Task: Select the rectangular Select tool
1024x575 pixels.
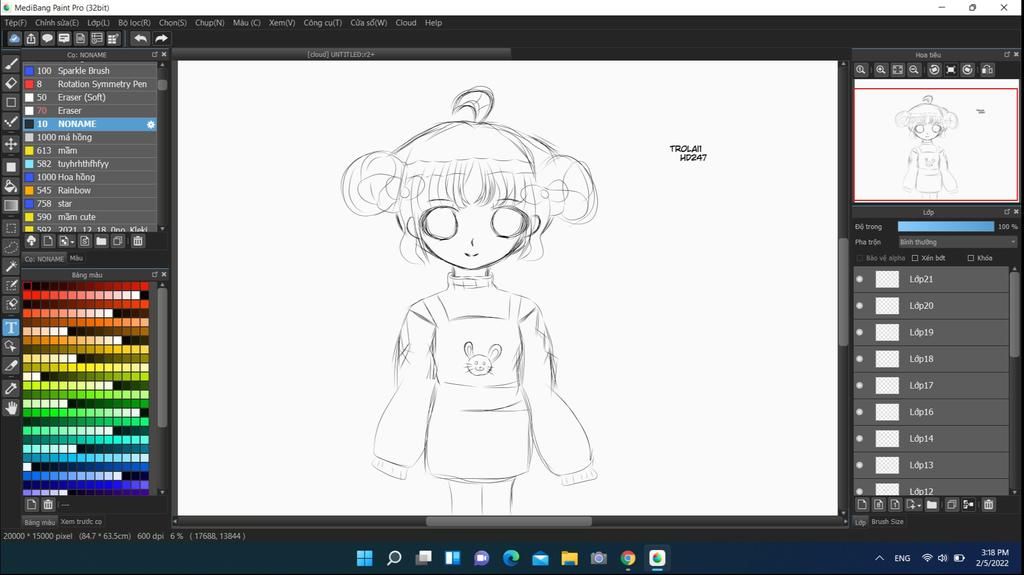Action: click(x=11, y=228)
